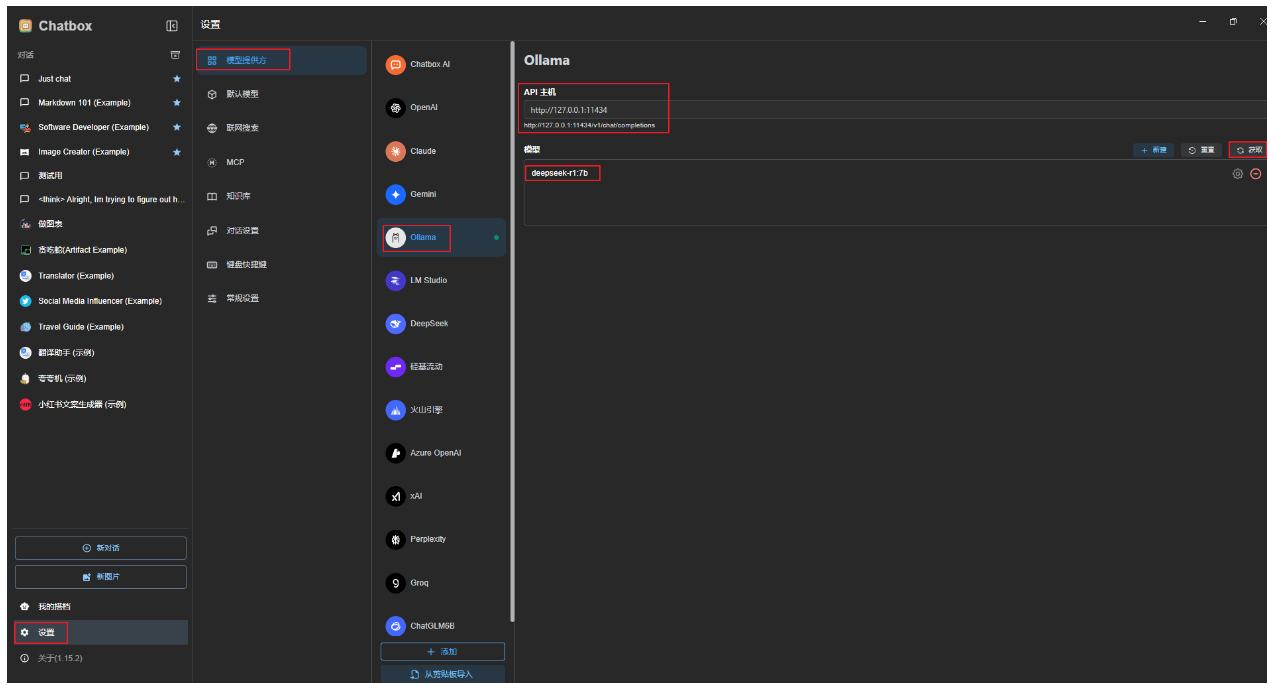This screenshot has width=1271, height=689.
Task: Open the 贪吃蛇(Artifact Example) conversation
Action: tap(100, 250)
